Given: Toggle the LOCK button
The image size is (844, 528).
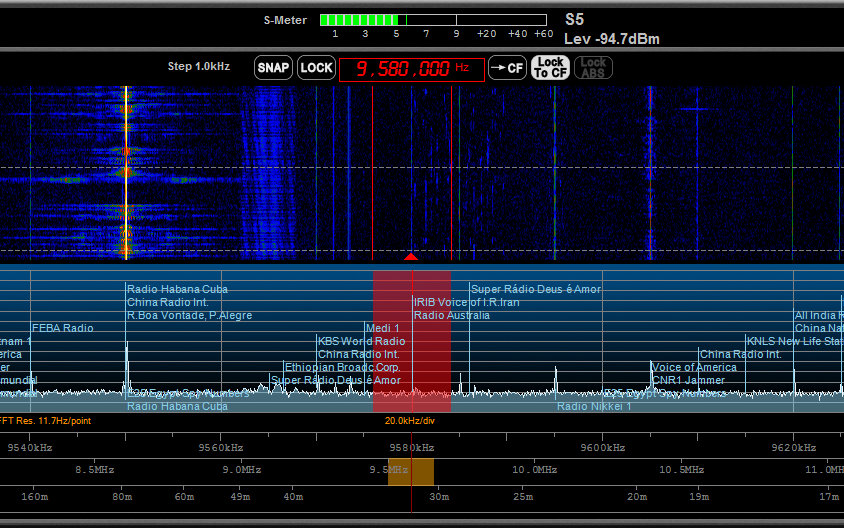Looking at the screenshot, I should [316, 68].
